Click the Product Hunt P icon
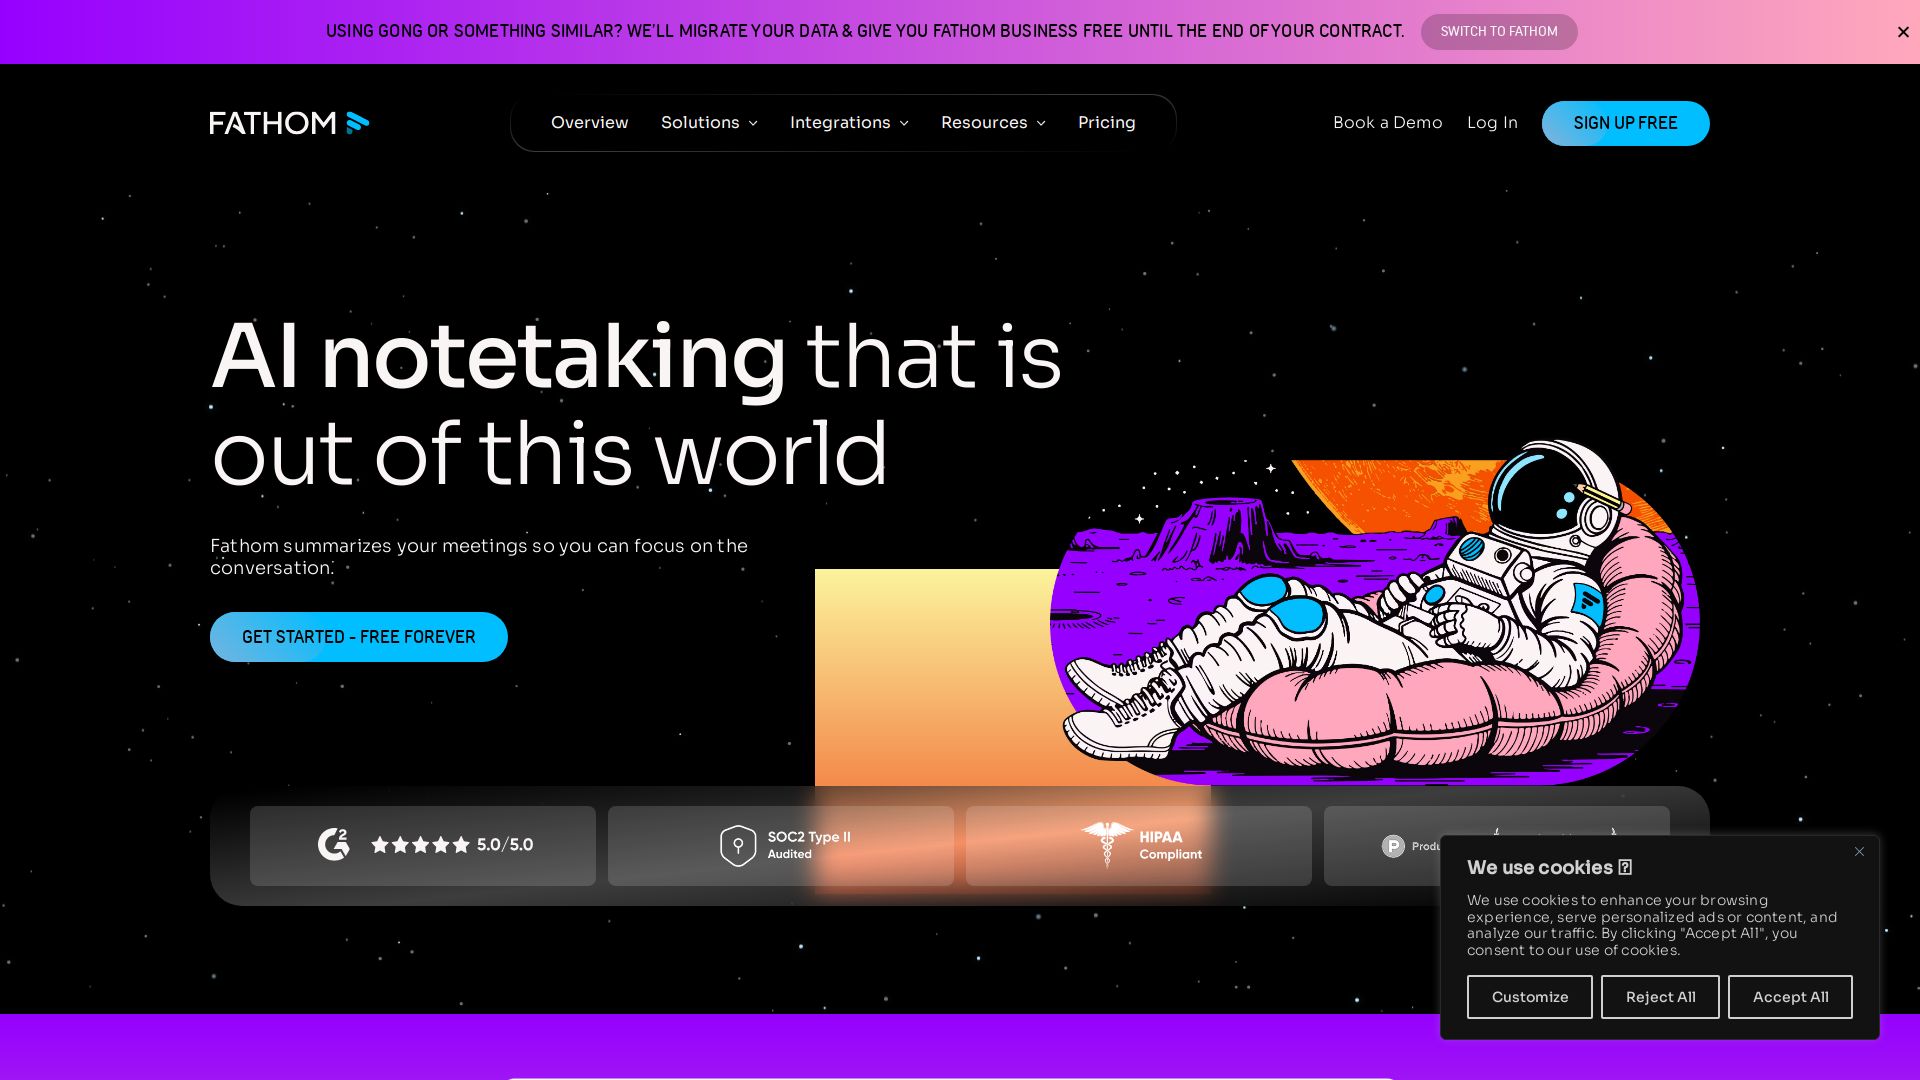The image size is (1920, 1080). coord(1393,846)
